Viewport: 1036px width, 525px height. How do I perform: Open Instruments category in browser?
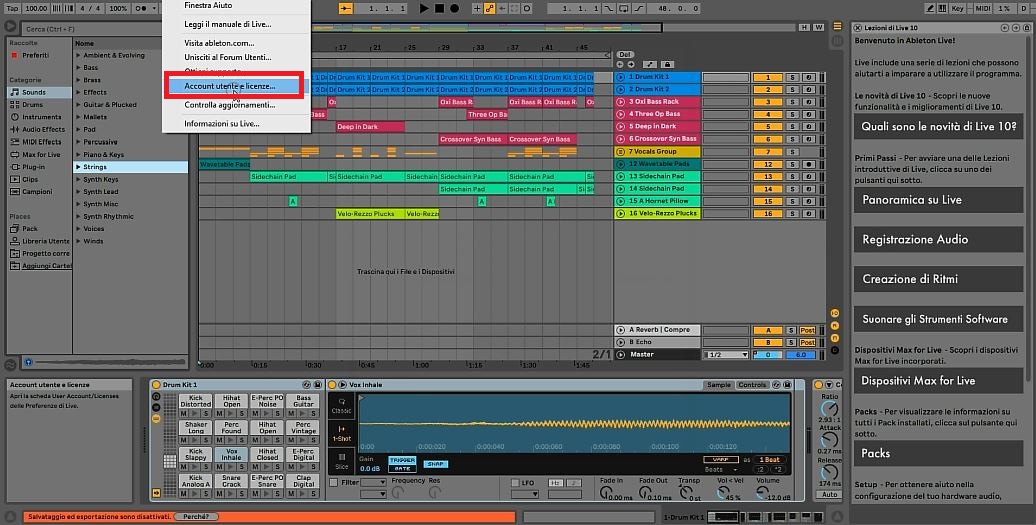pyautogui.click(x=41, y=117)
